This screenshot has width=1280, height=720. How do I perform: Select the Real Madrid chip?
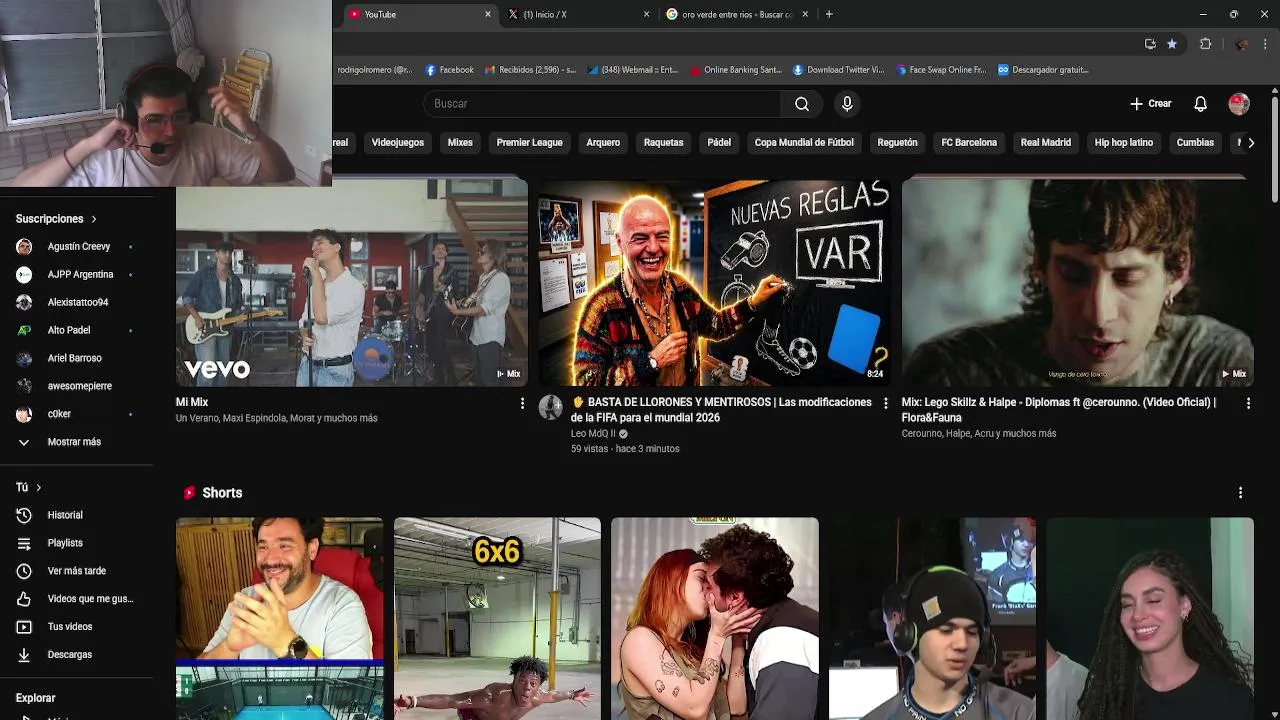click(x=1045, y=143)
